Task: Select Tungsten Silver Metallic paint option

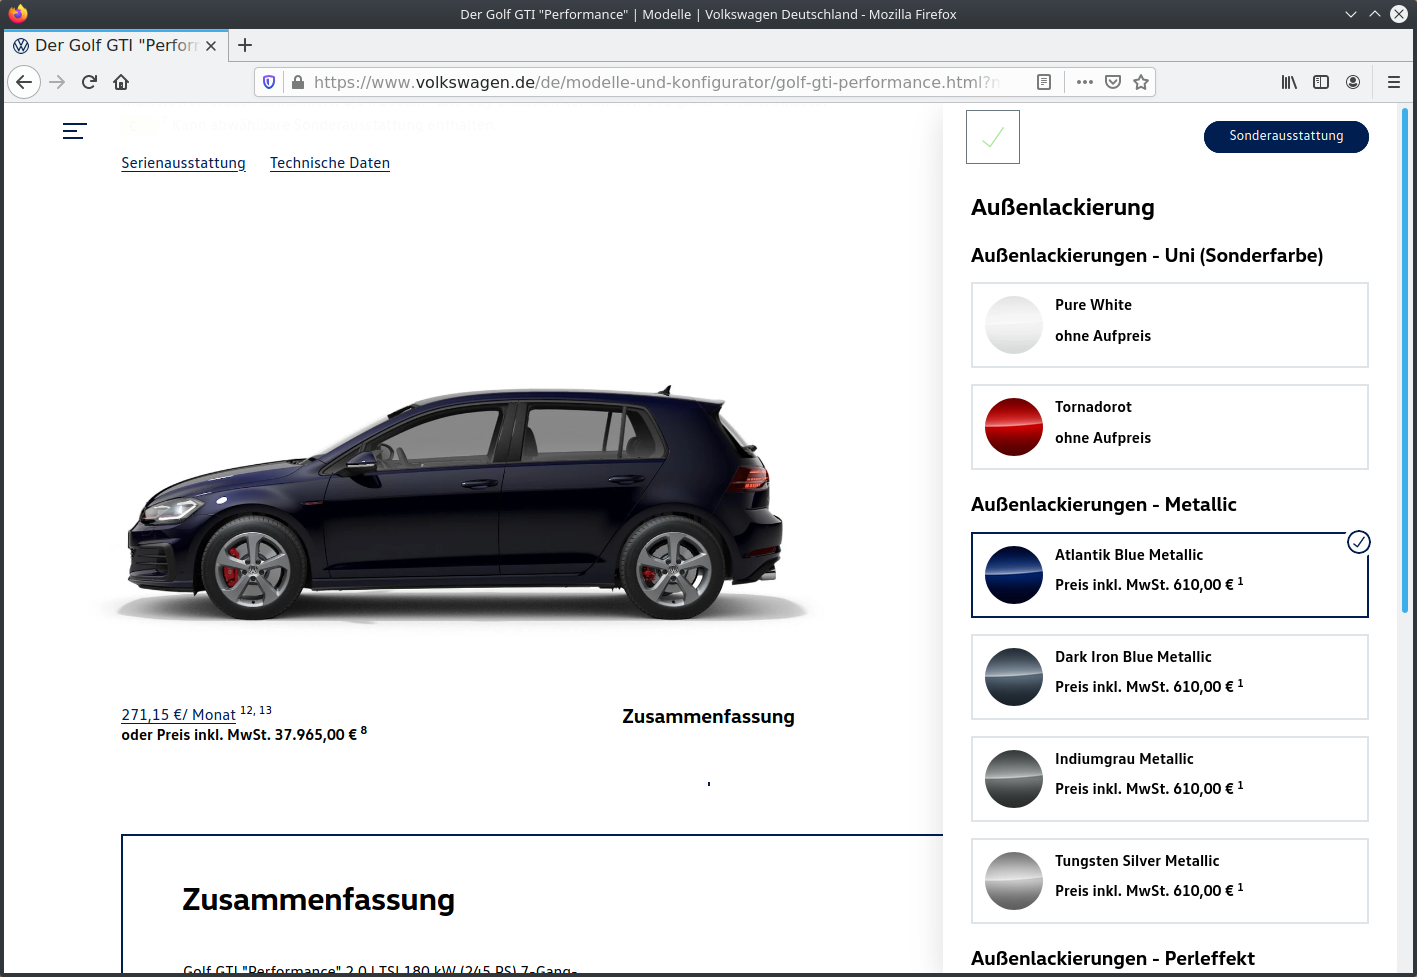Action: [1169, 881]
